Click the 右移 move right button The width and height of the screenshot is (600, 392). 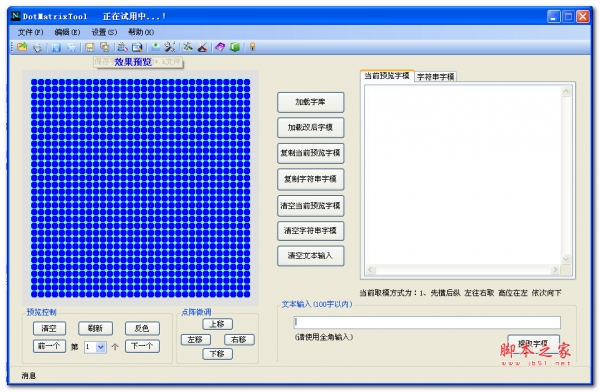click(239, 340)
